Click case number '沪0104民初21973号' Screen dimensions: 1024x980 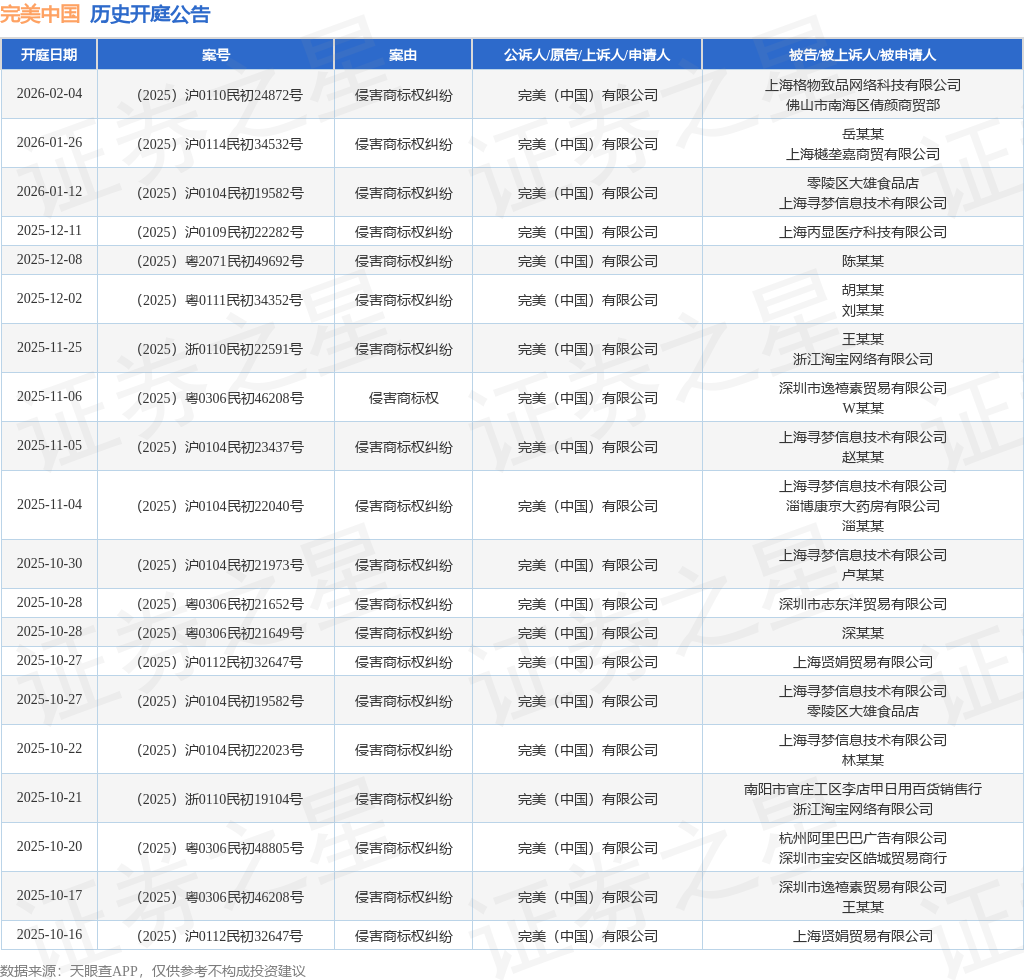pyautogui.click(x=244, y=565)
